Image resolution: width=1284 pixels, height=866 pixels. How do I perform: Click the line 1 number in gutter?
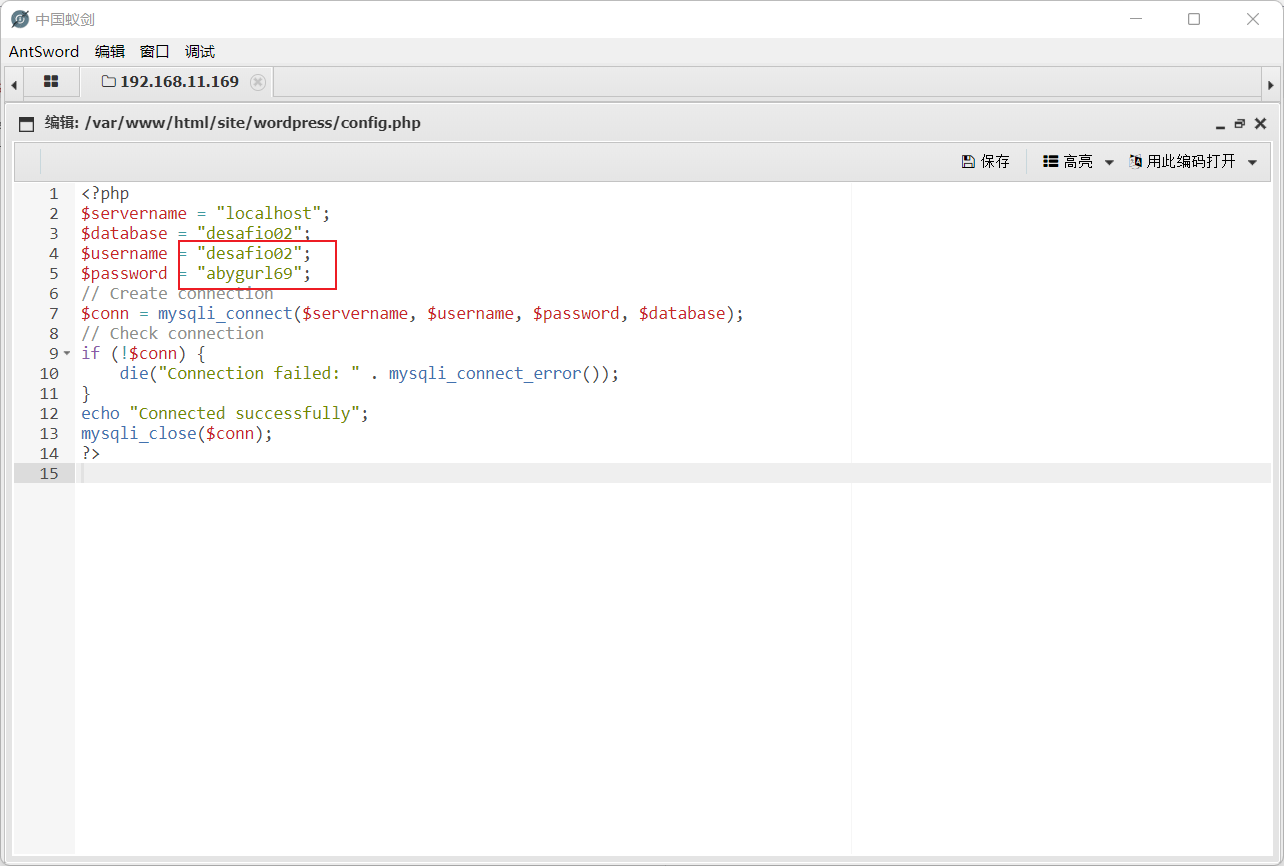point(54,193)
